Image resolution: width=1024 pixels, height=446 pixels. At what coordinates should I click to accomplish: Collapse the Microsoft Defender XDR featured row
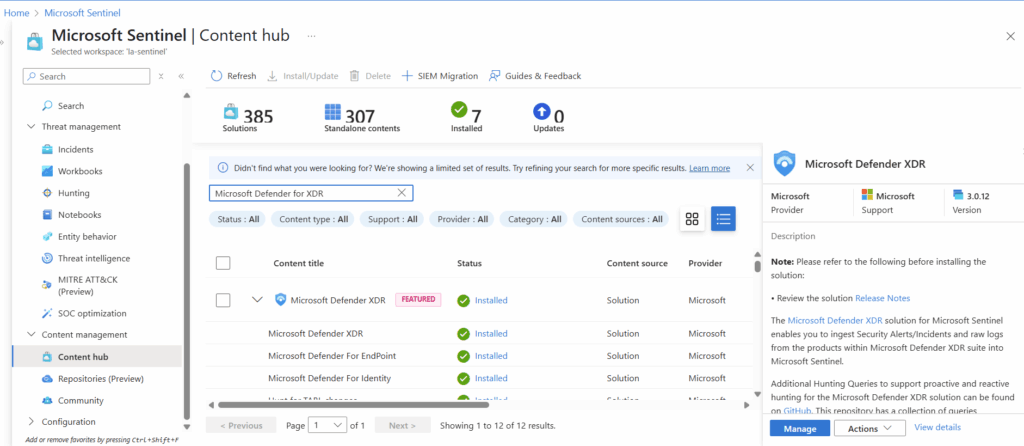pos(257,300)
